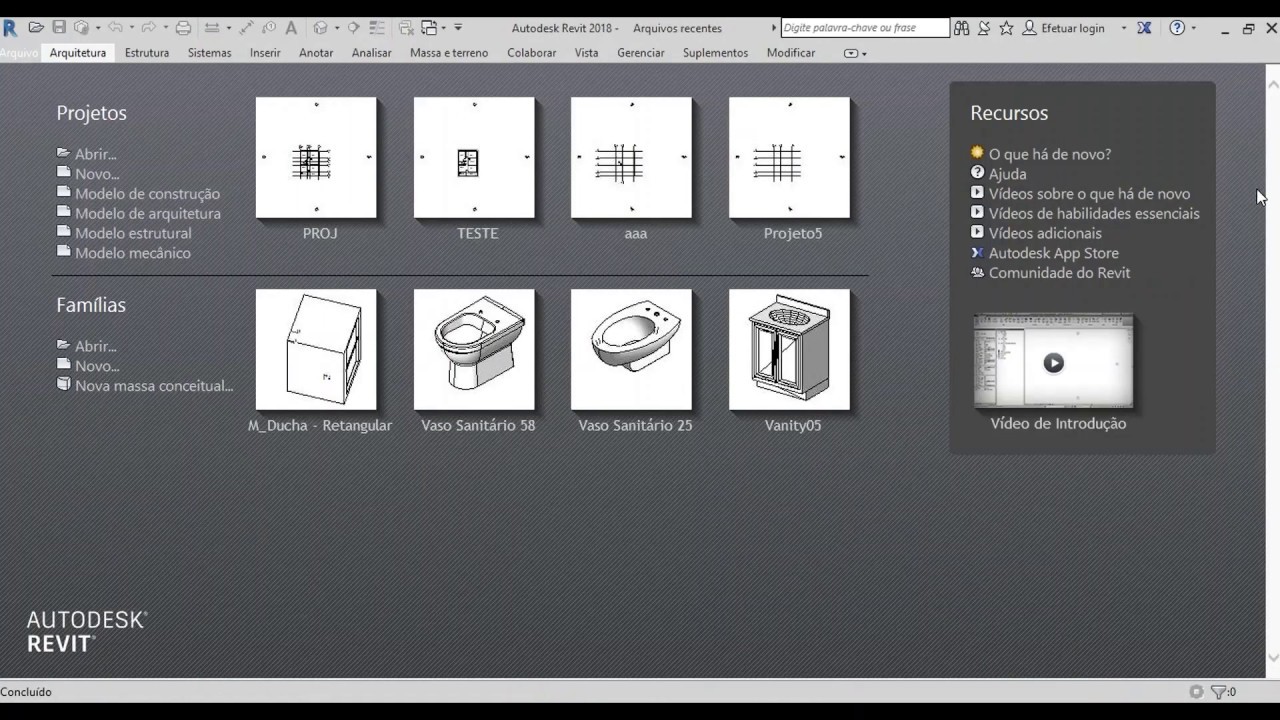
Task: Click the Help question mark icon
Action: pyautogui.click(x=1177, y=28)
